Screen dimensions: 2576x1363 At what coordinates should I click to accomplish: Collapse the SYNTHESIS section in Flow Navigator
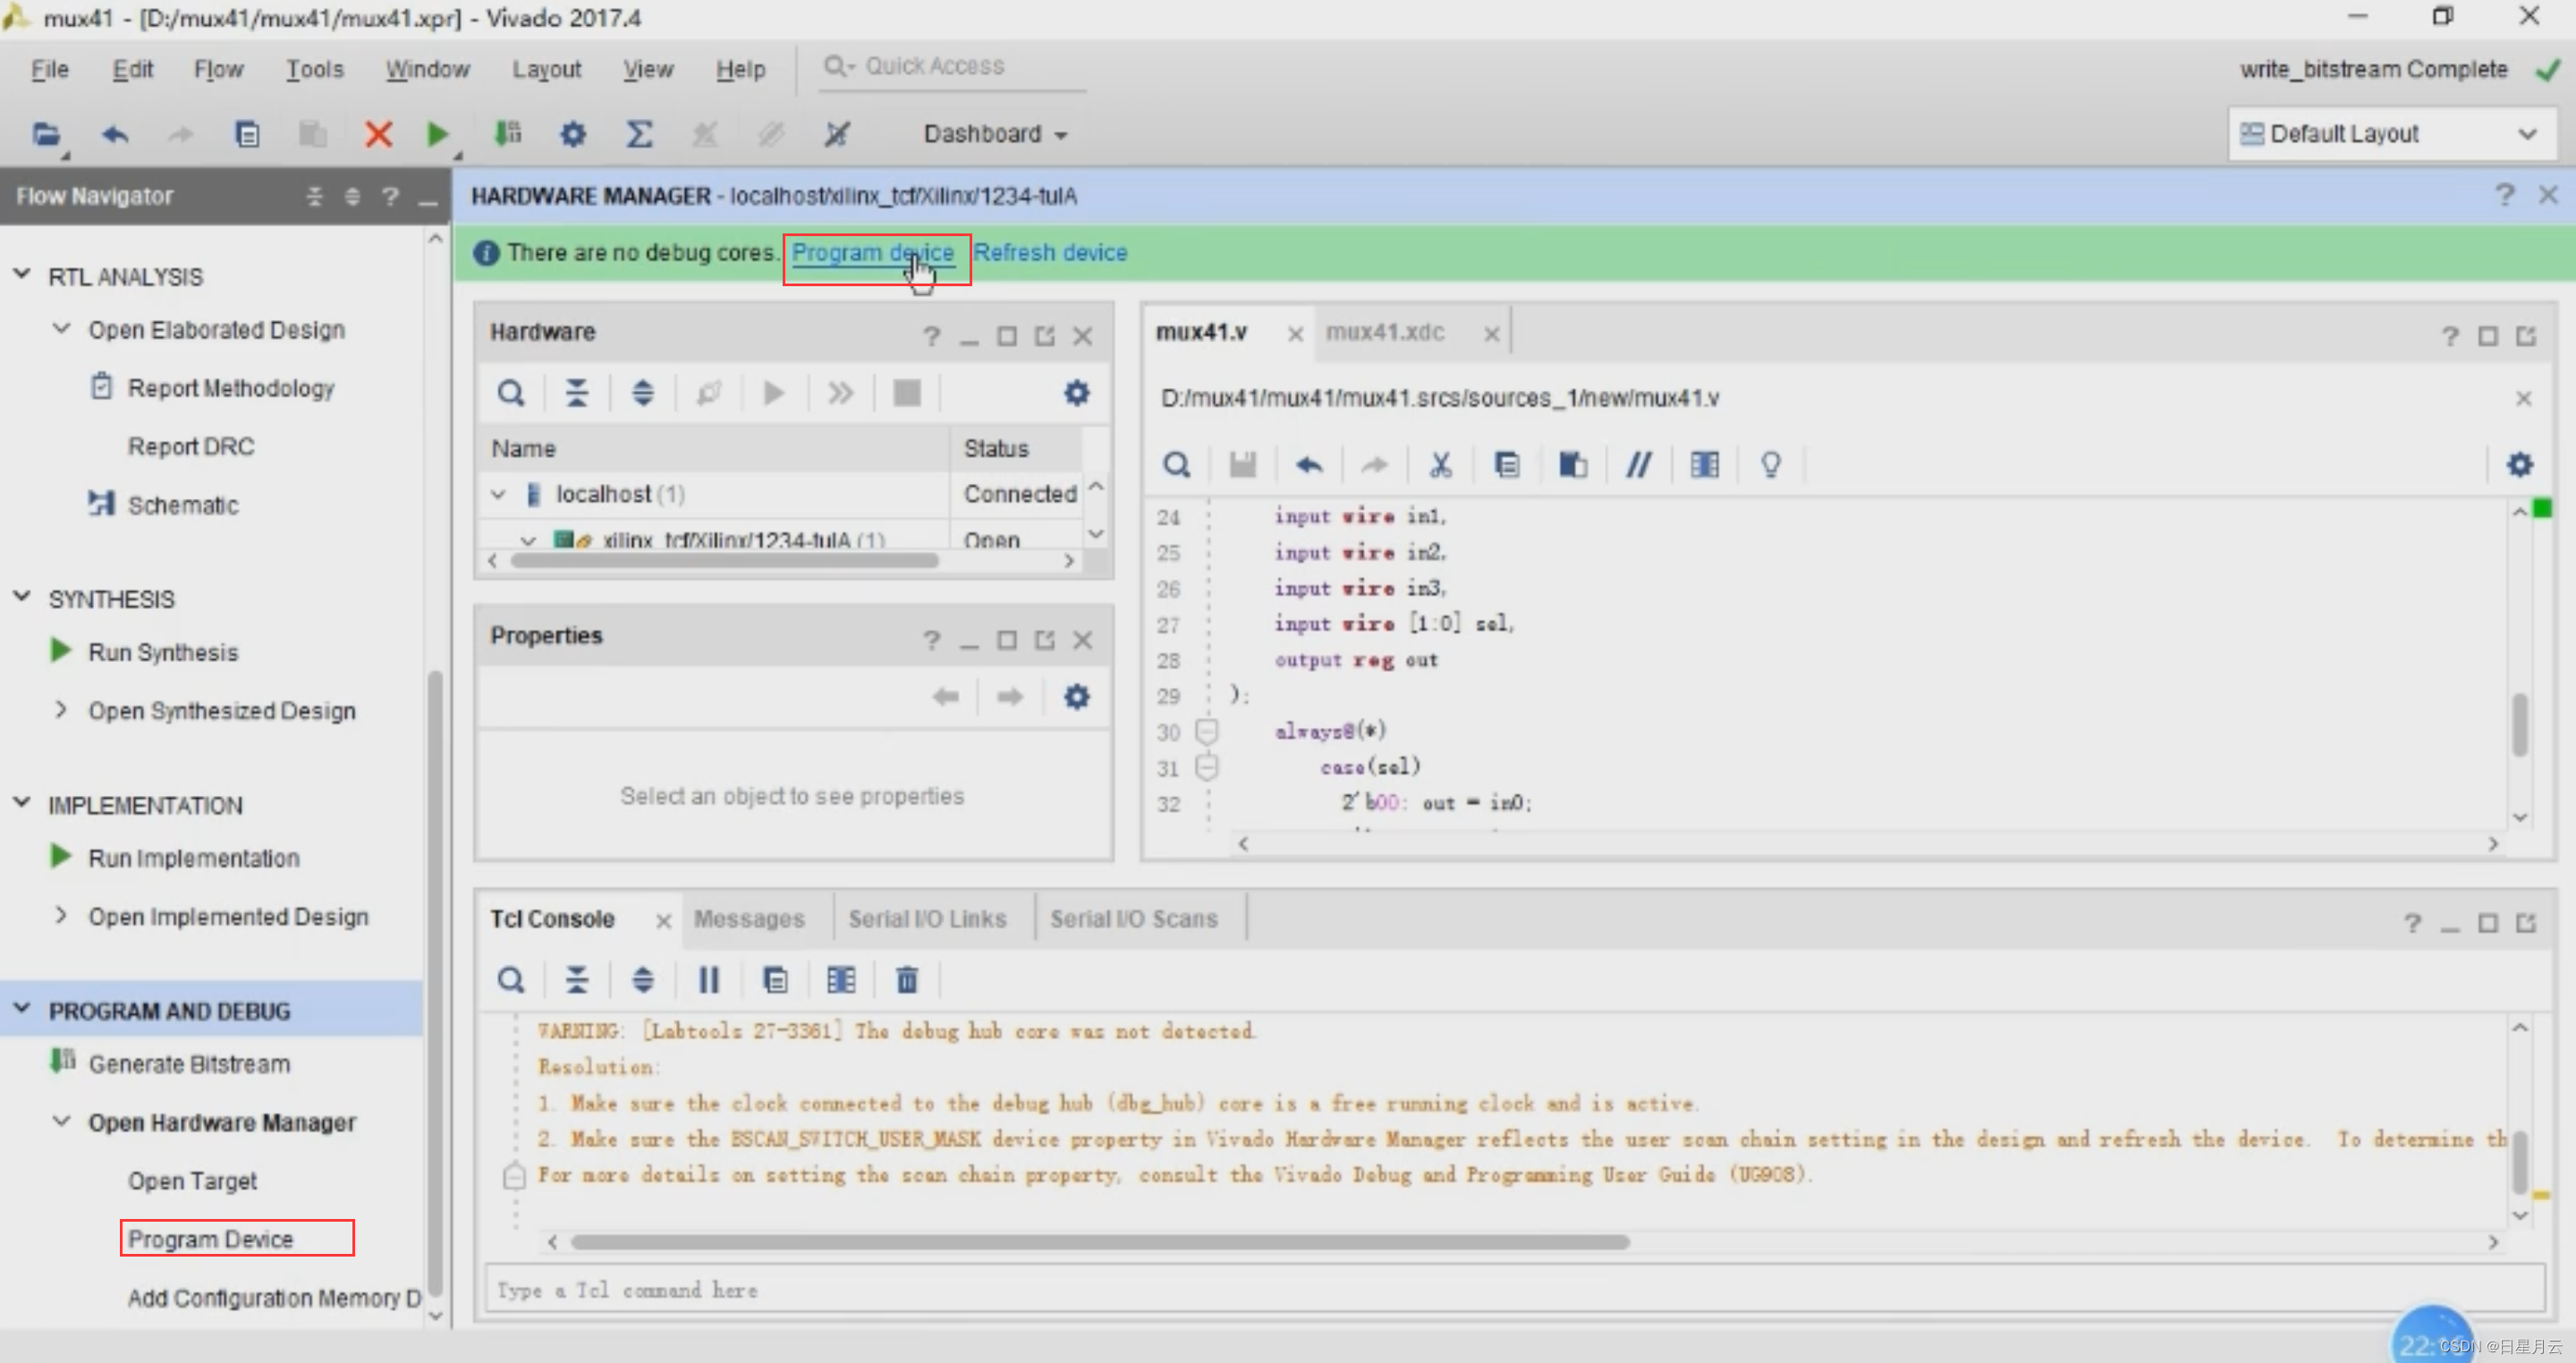[22, 598]
